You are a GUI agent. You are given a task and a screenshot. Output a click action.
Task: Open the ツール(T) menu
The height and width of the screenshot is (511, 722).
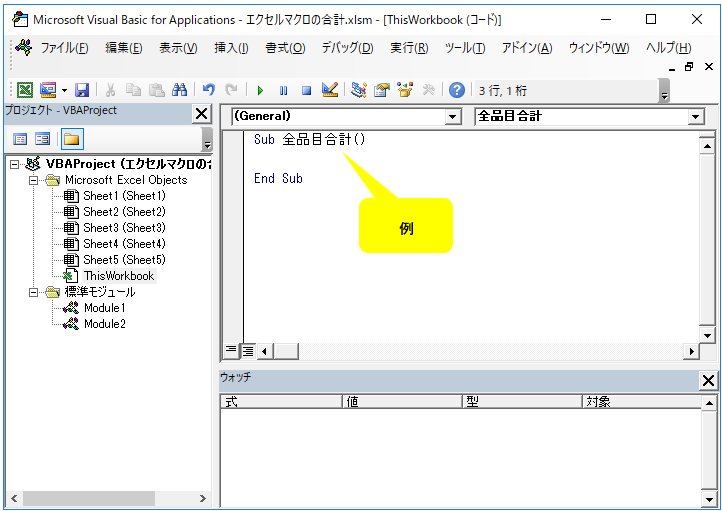(x=465, y=48)
